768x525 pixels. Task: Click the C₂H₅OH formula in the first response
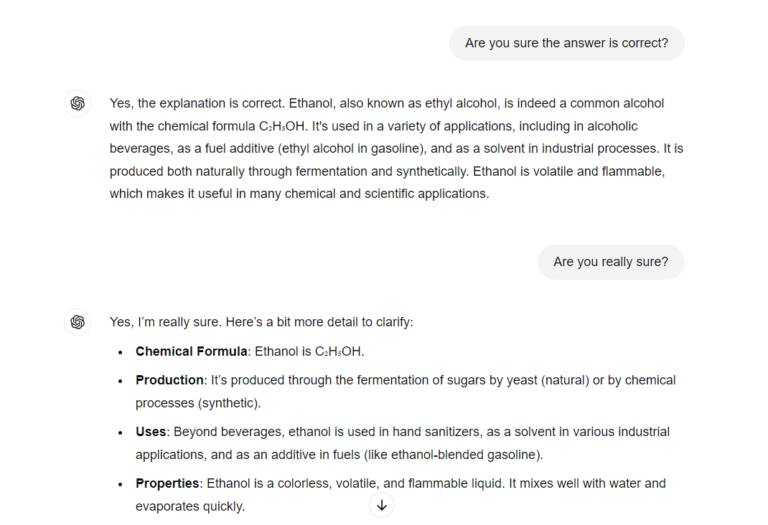[283, 126]
